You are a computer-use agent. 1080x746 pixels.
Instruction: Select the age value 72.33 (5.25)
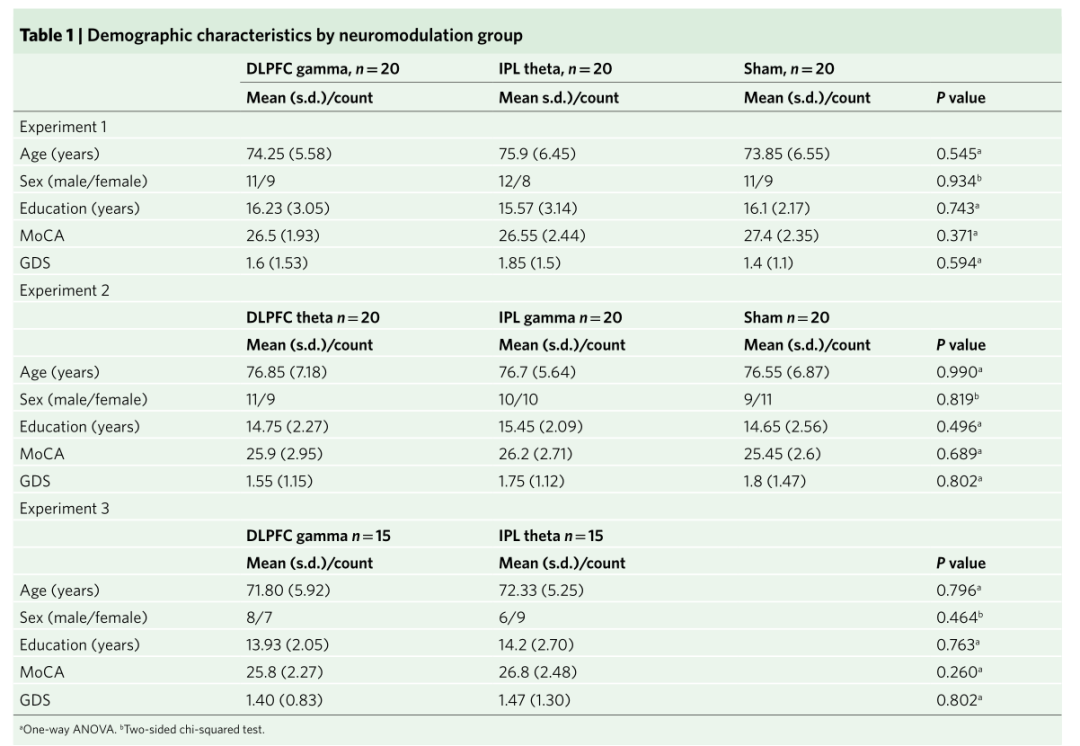pos(541,590)
